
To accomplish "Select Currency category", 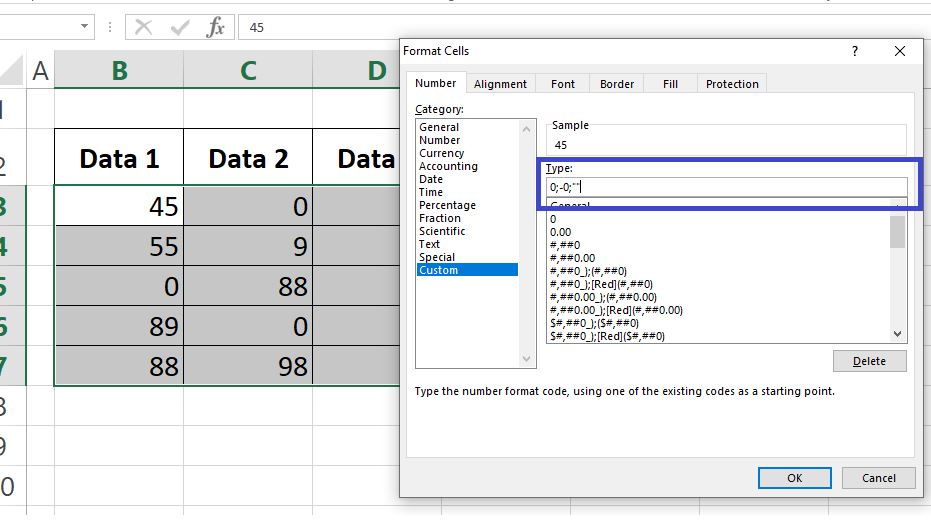I will click(x=441, y=153).
